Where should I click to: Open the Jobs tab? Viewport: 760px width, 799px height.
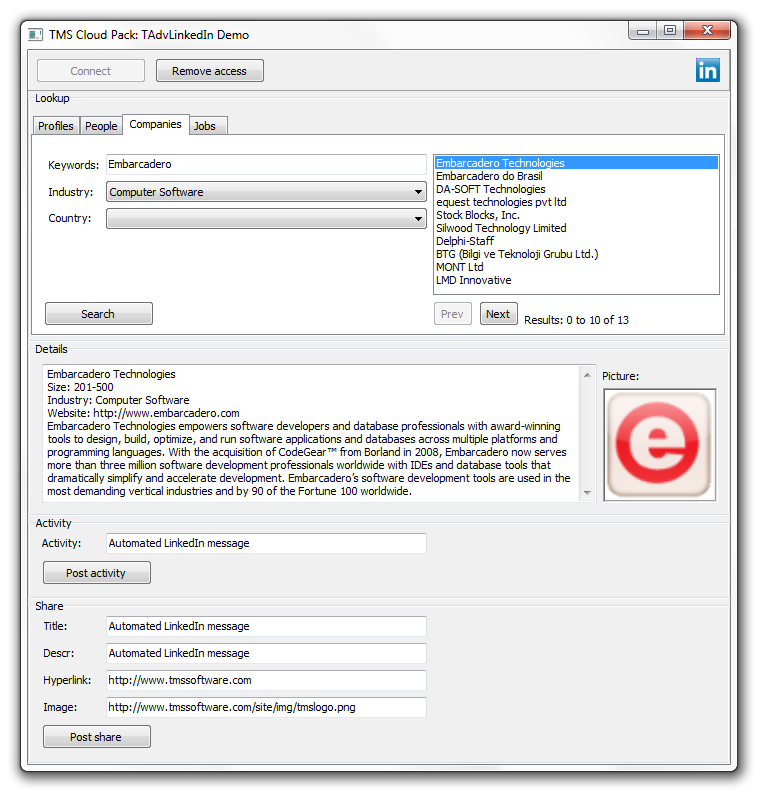coord(208,126)
